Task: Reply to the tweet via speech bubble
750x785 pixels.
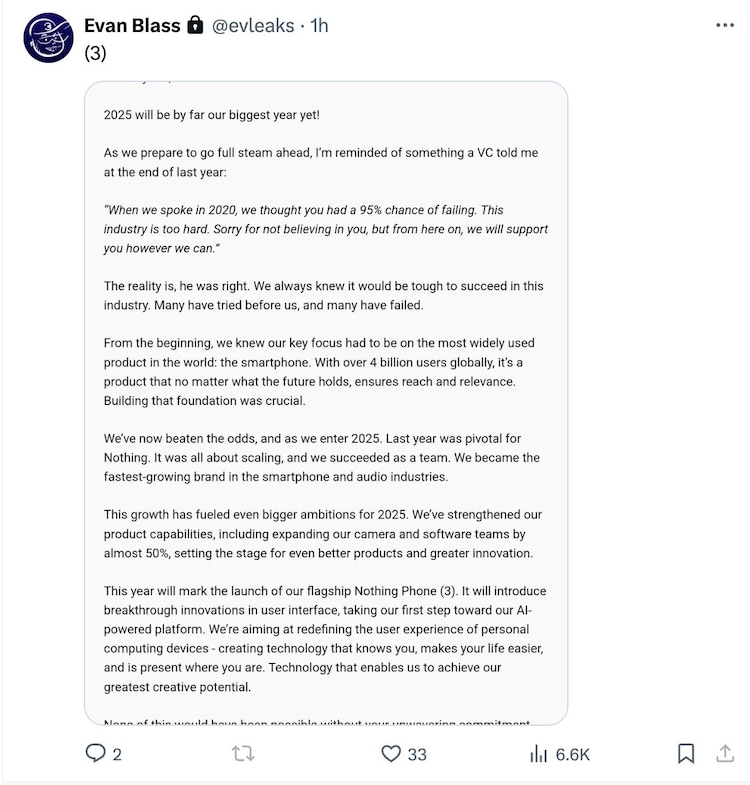Action: point(96,754)
